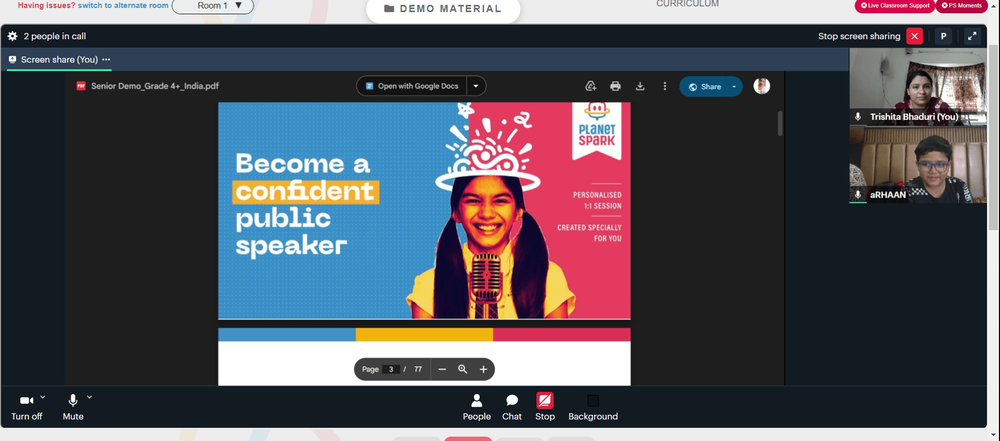Click switch to alternate room link

pyautogui.click(x=123, y=5)
